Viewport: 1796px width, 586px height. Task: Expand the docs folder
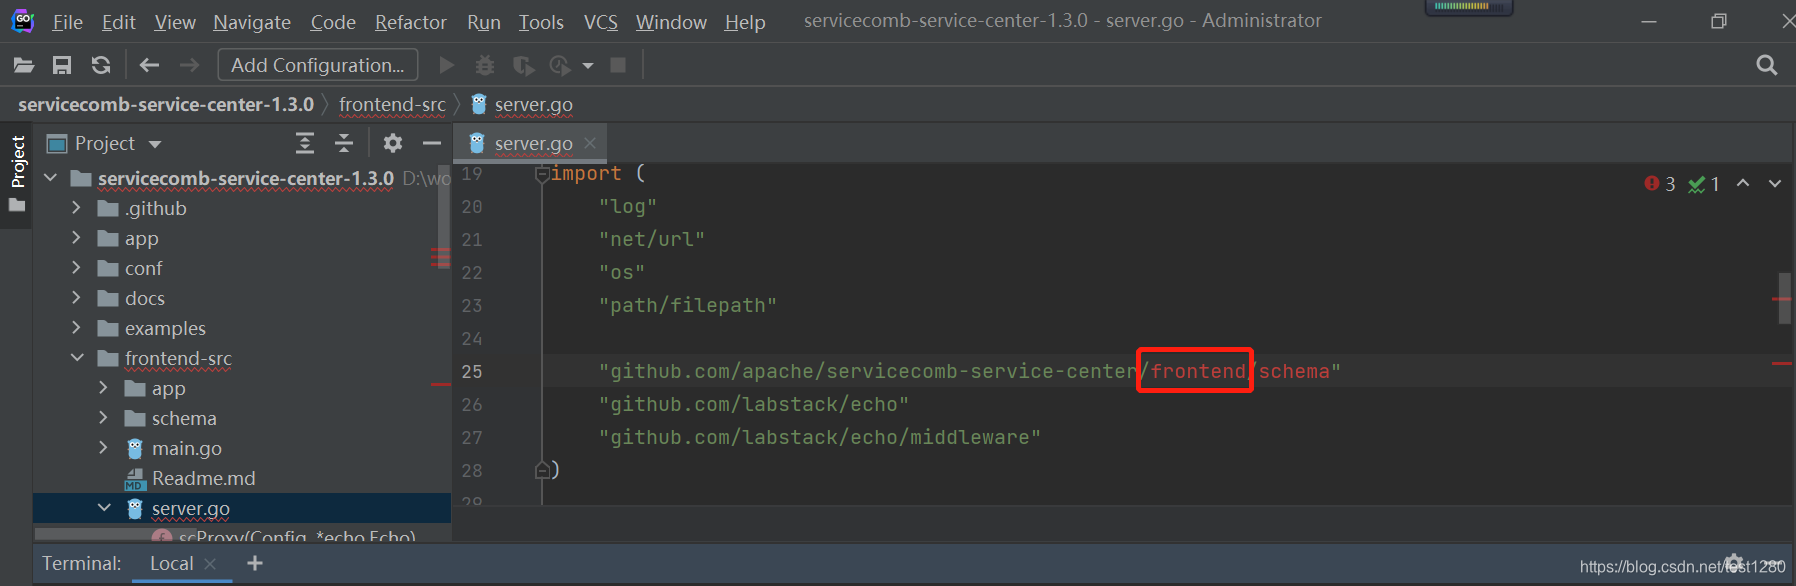coord(77,298)
